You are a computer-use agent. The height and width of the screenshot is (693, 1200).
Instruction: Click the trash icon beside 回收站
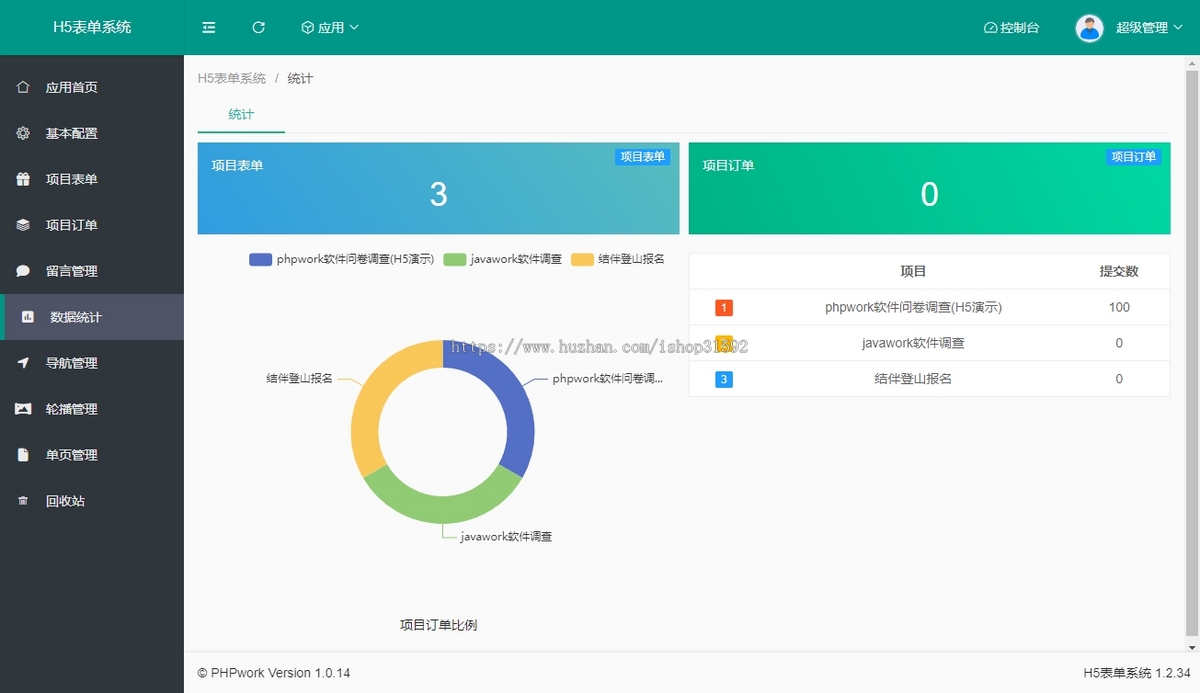[x=23, y=501]
